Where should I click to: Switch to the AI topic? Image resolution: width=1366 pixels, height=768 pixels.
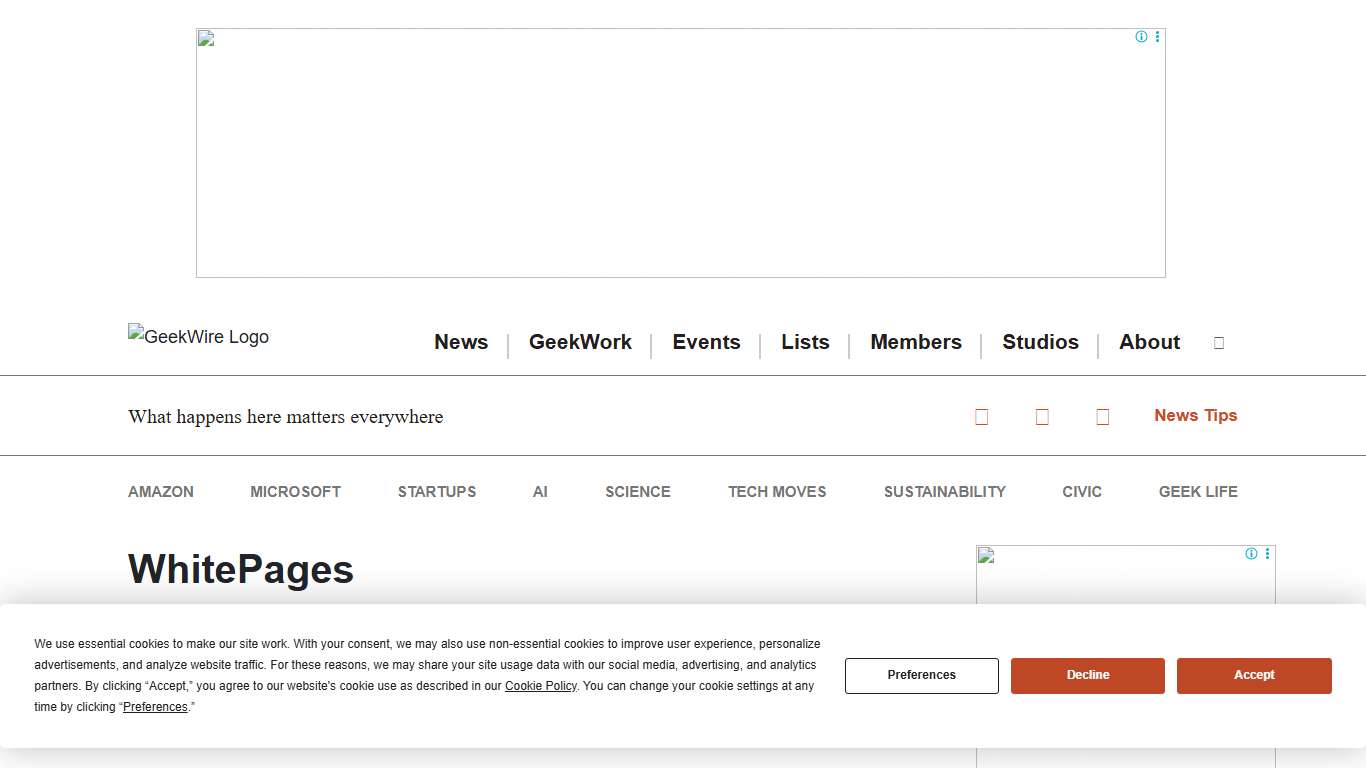(540, 491)
